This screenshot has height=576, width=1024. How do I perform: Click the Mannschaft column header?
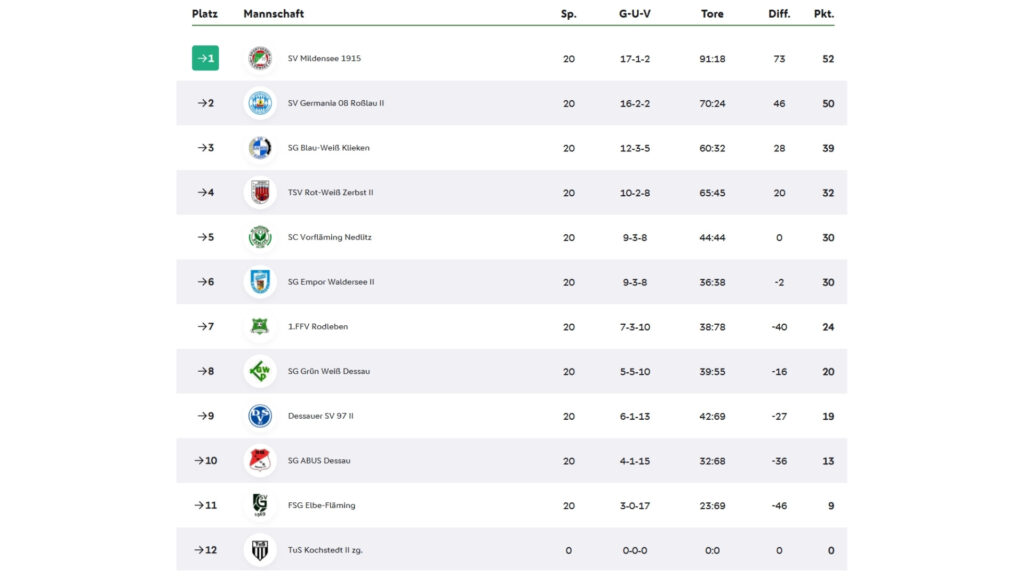pyautogui.click(x=274, y=14)
